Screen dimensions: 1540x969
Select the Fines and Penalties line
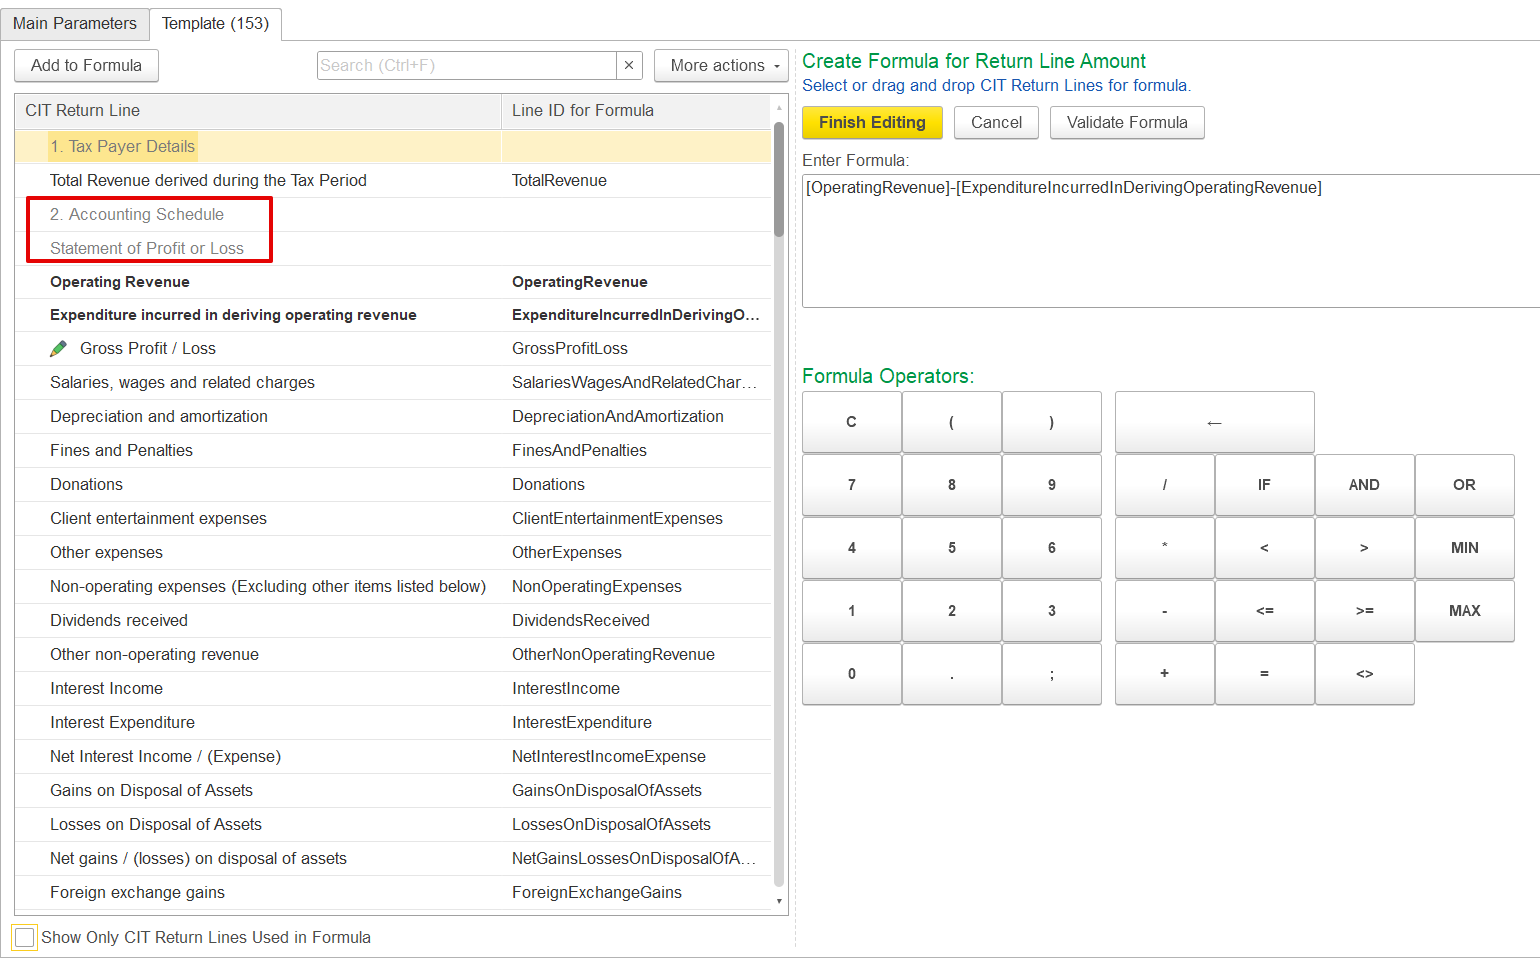click(x=393, y=451)
